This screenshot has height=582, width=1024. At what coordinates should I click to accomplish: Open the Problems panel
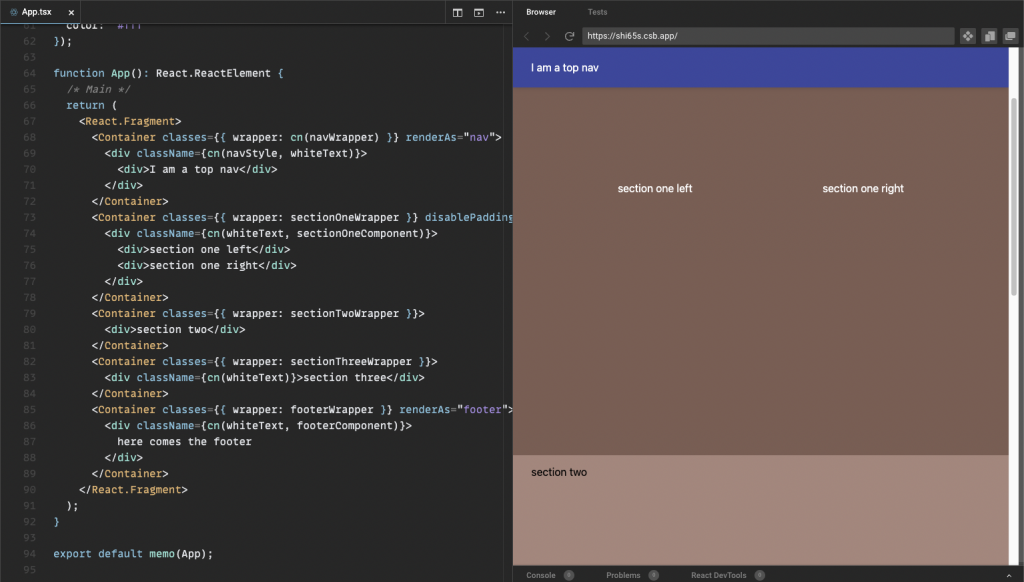(623, 575)
